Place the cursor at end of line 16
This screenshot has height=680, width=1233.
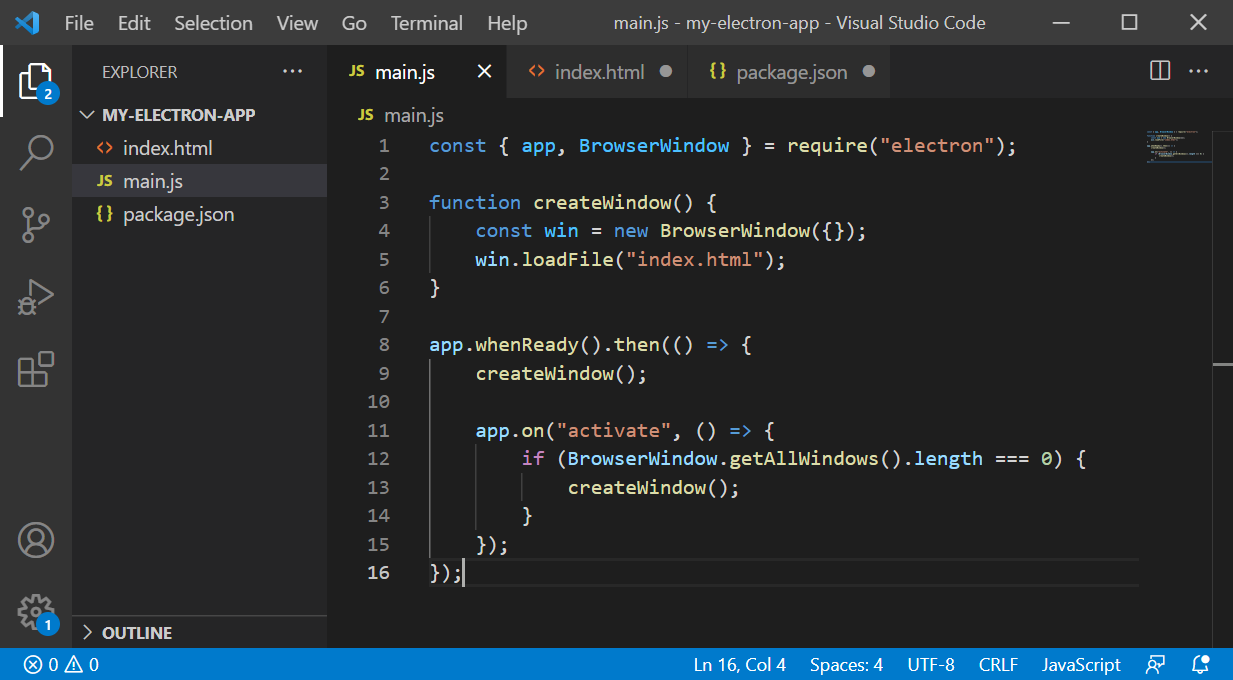tap(465, 573)
